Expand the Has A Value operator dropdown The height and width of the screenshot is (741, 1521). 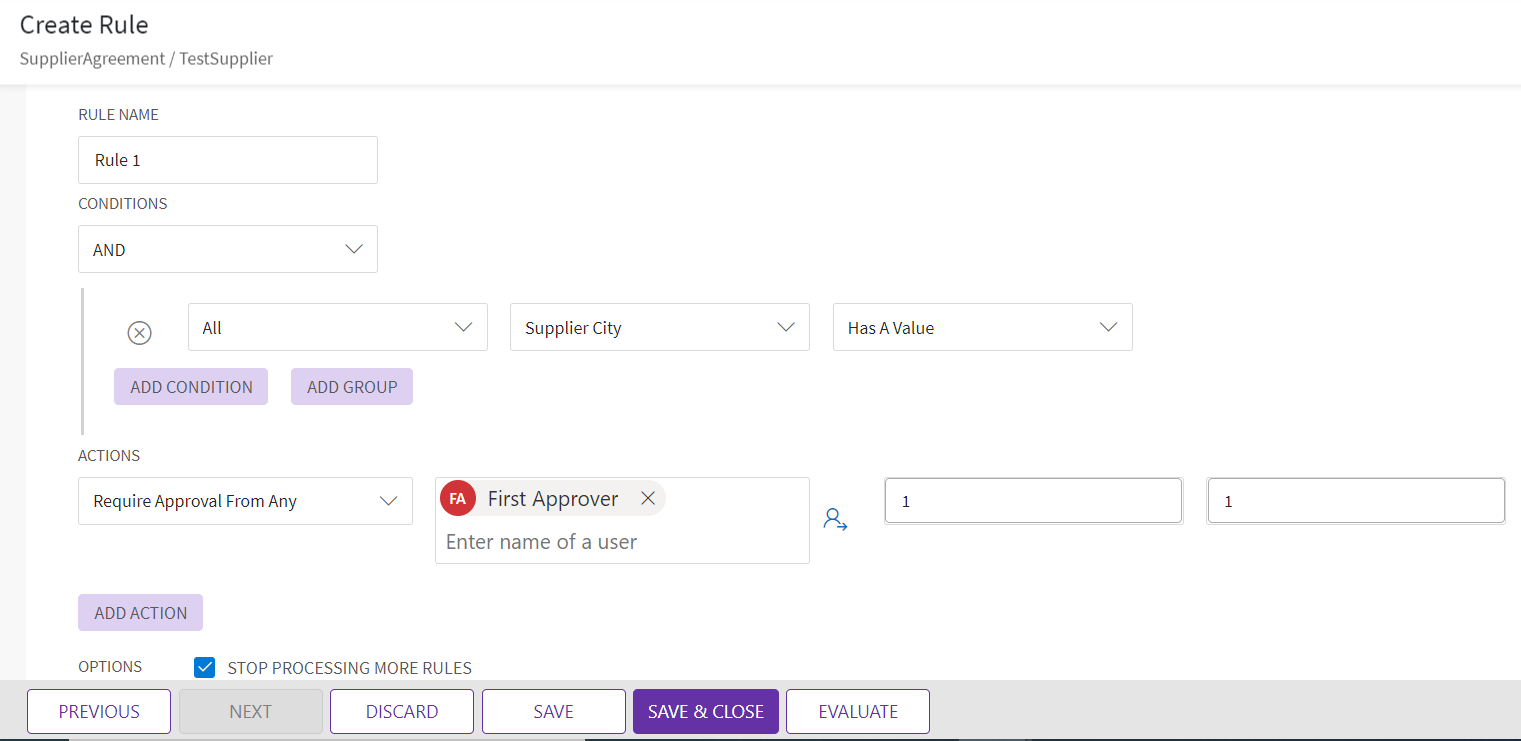[x=982, y=327]
